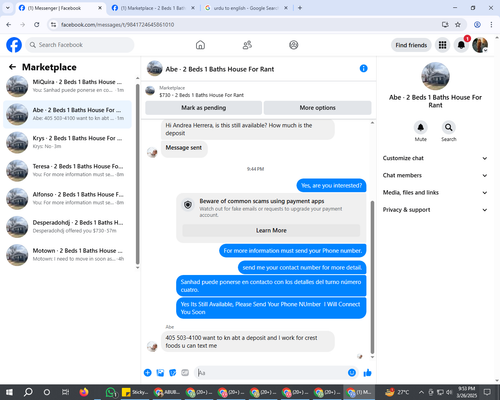Screen dimensions: 500x400
Task: Open the Windows Start menu
Action: 9,392
